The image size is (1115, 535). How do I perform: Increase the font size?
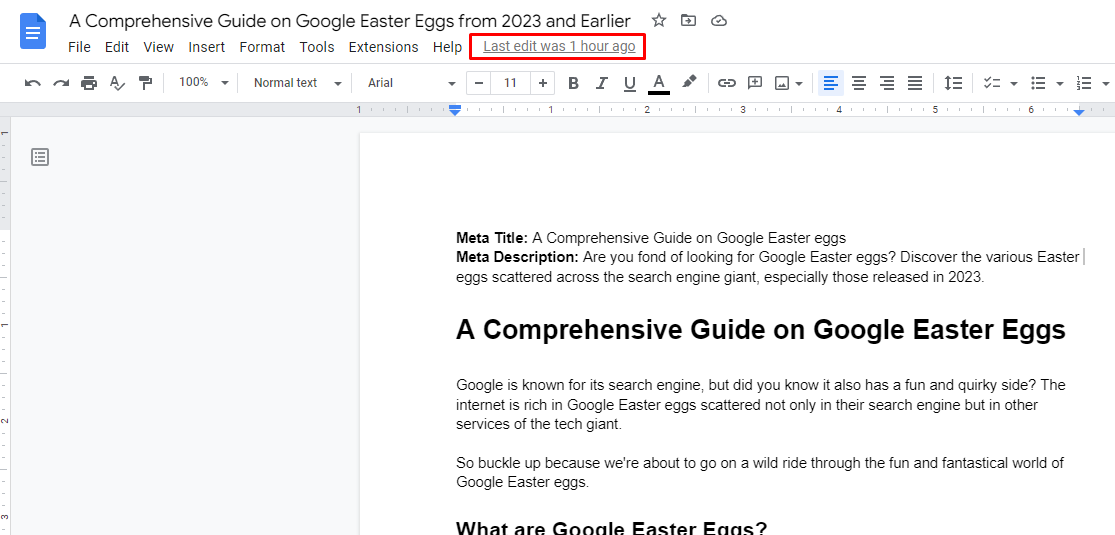[543, 83]
